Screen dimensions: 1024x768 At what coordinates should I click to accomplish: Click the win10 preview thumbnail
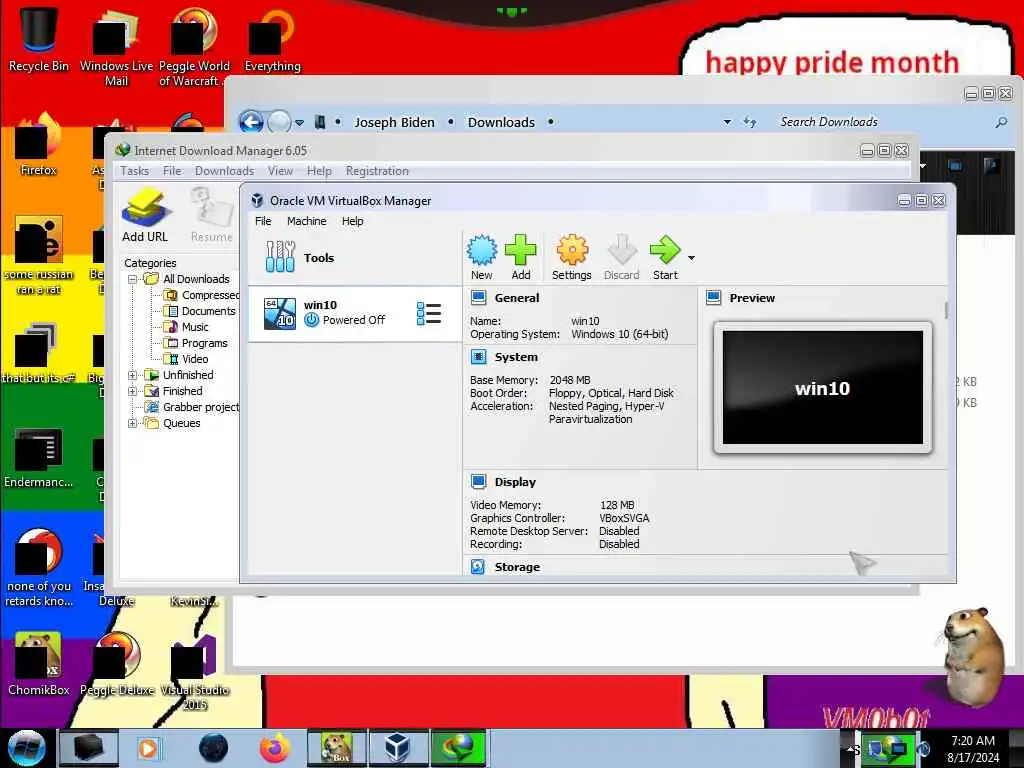[822, 387]
